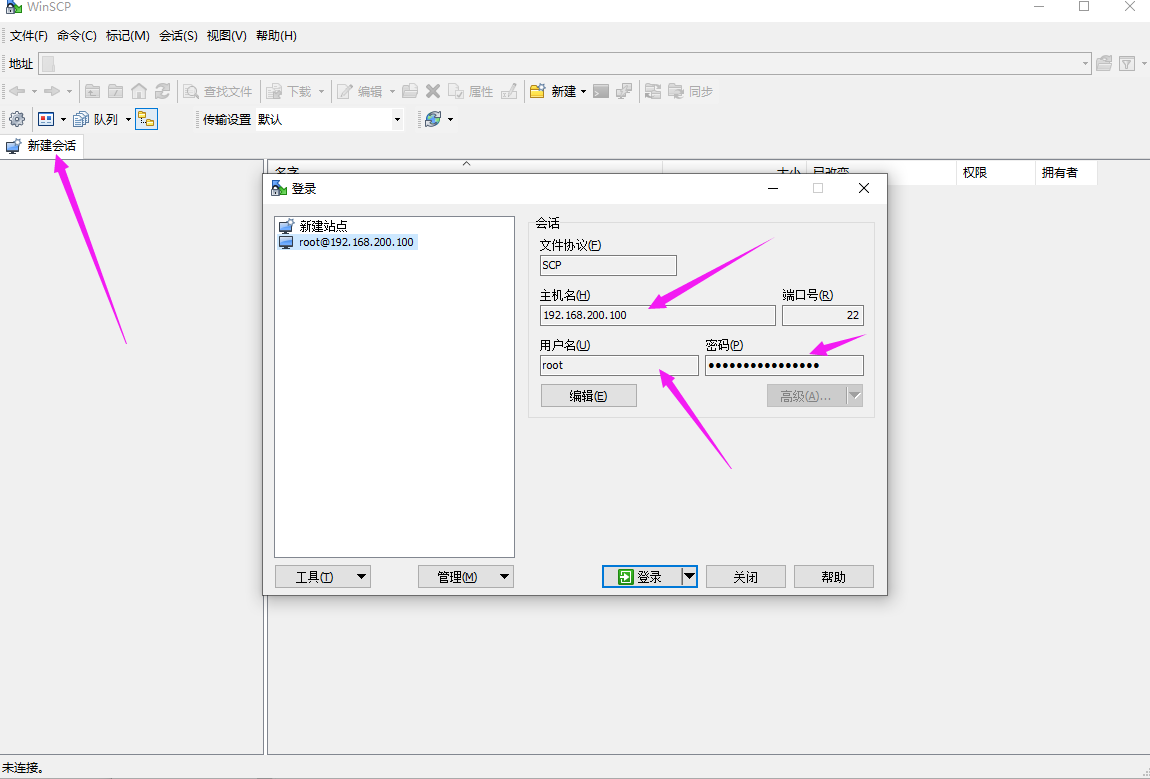
Task: Click the 拥有者 column header
Action: pos(1066,173)
